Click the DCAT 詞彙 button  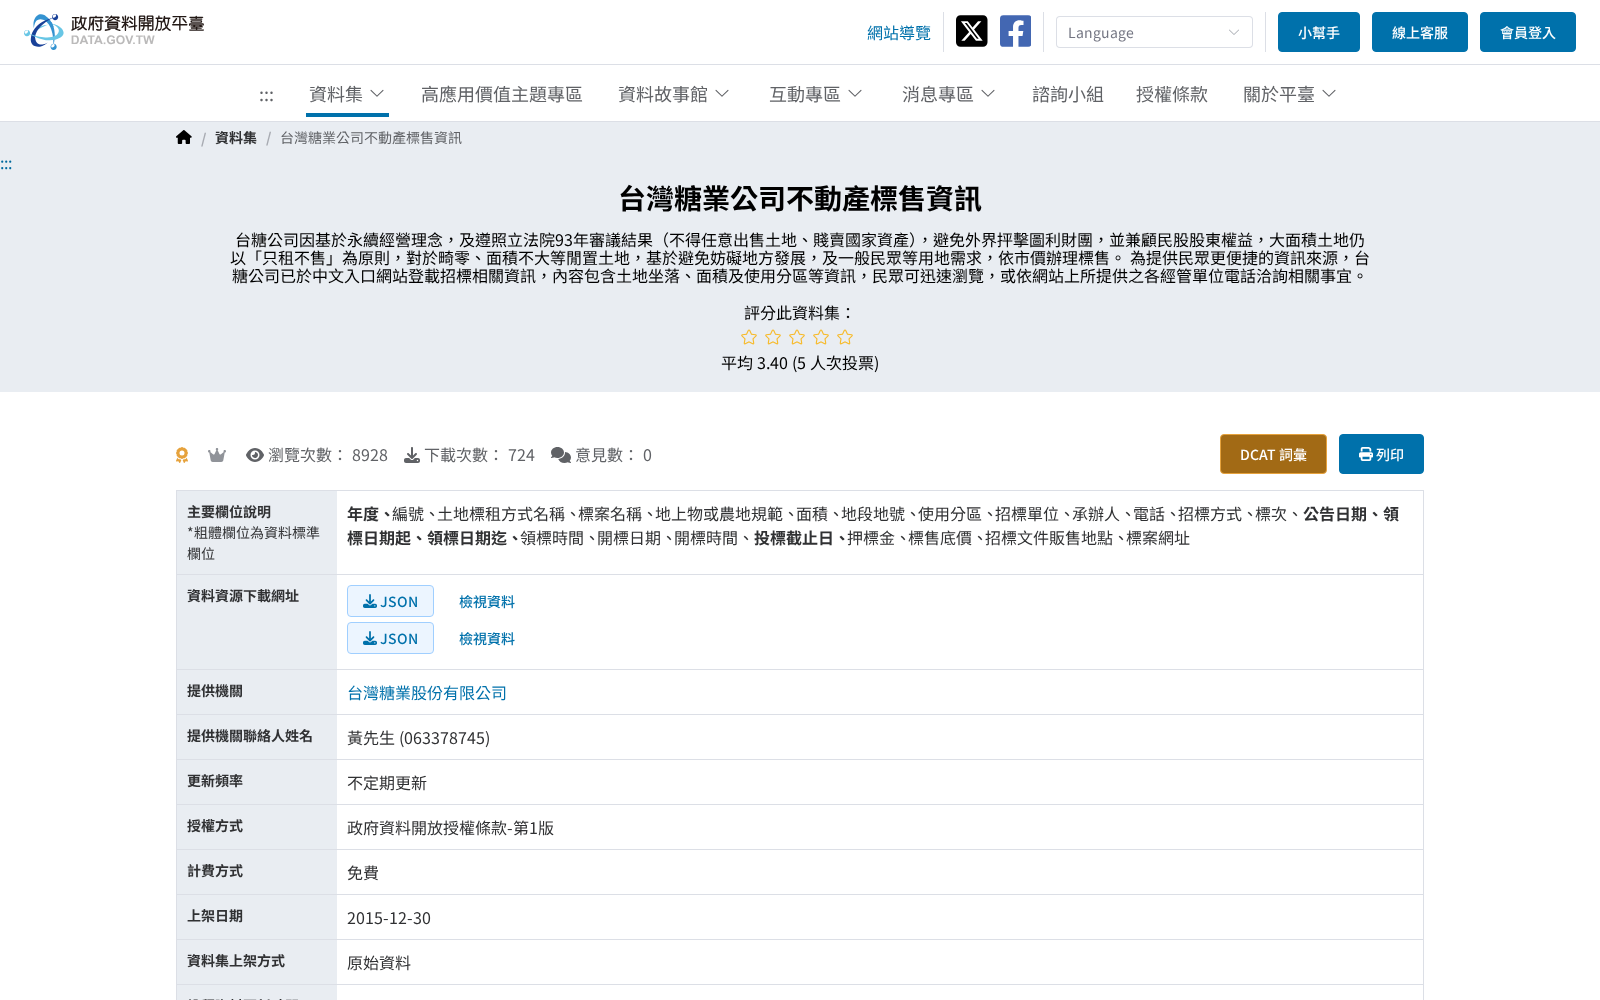point(1273,454)
